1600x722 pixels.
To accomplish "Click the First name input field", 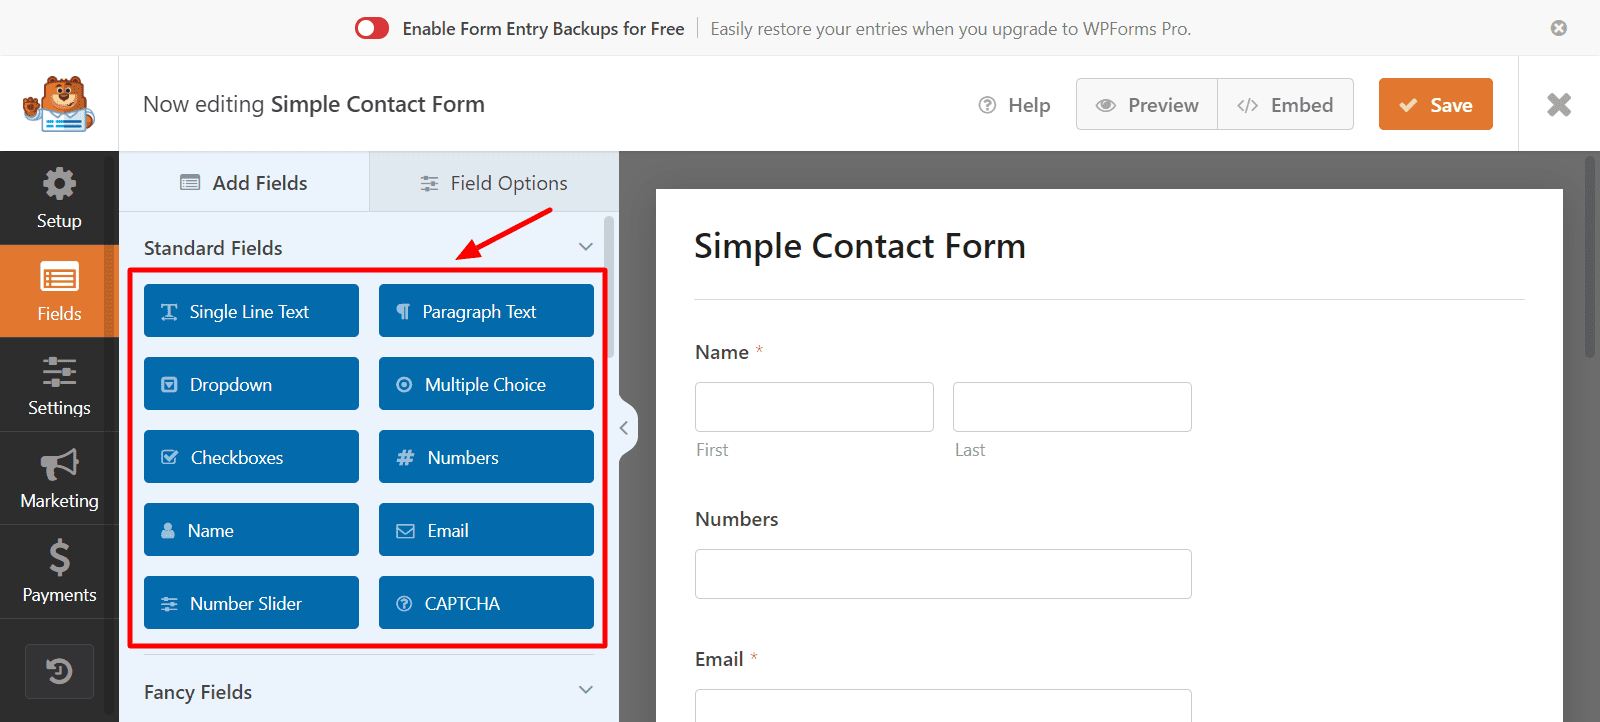I will (814, 407).
